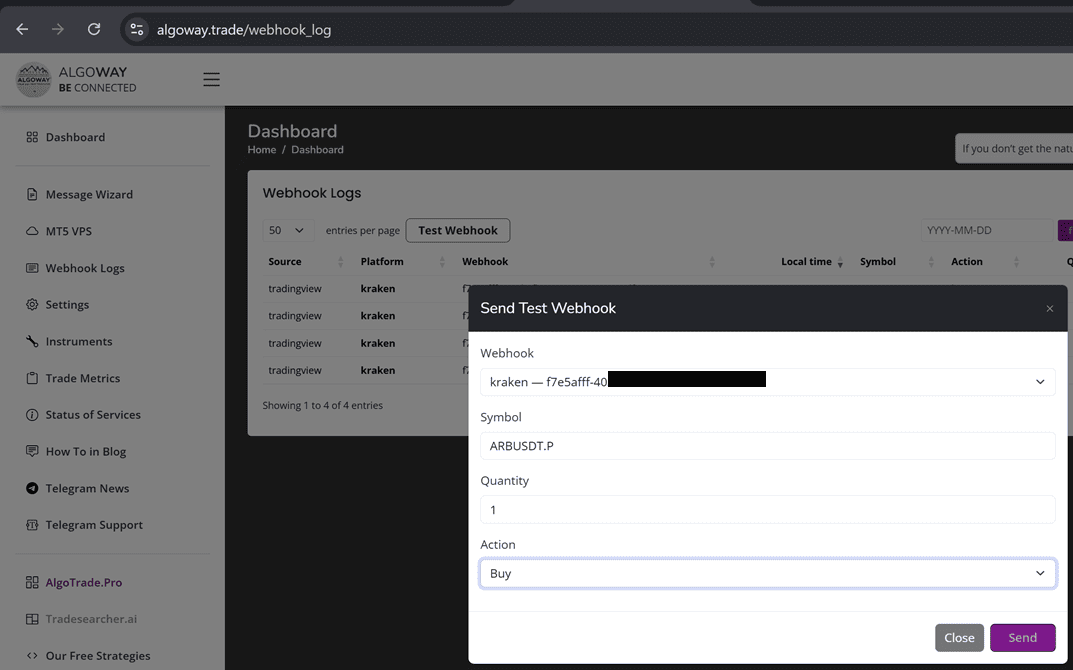The width and height of the screenshot is (1073, 670).
Task: Open the Action dropdown showing Buy
Action: click(768, 574)
